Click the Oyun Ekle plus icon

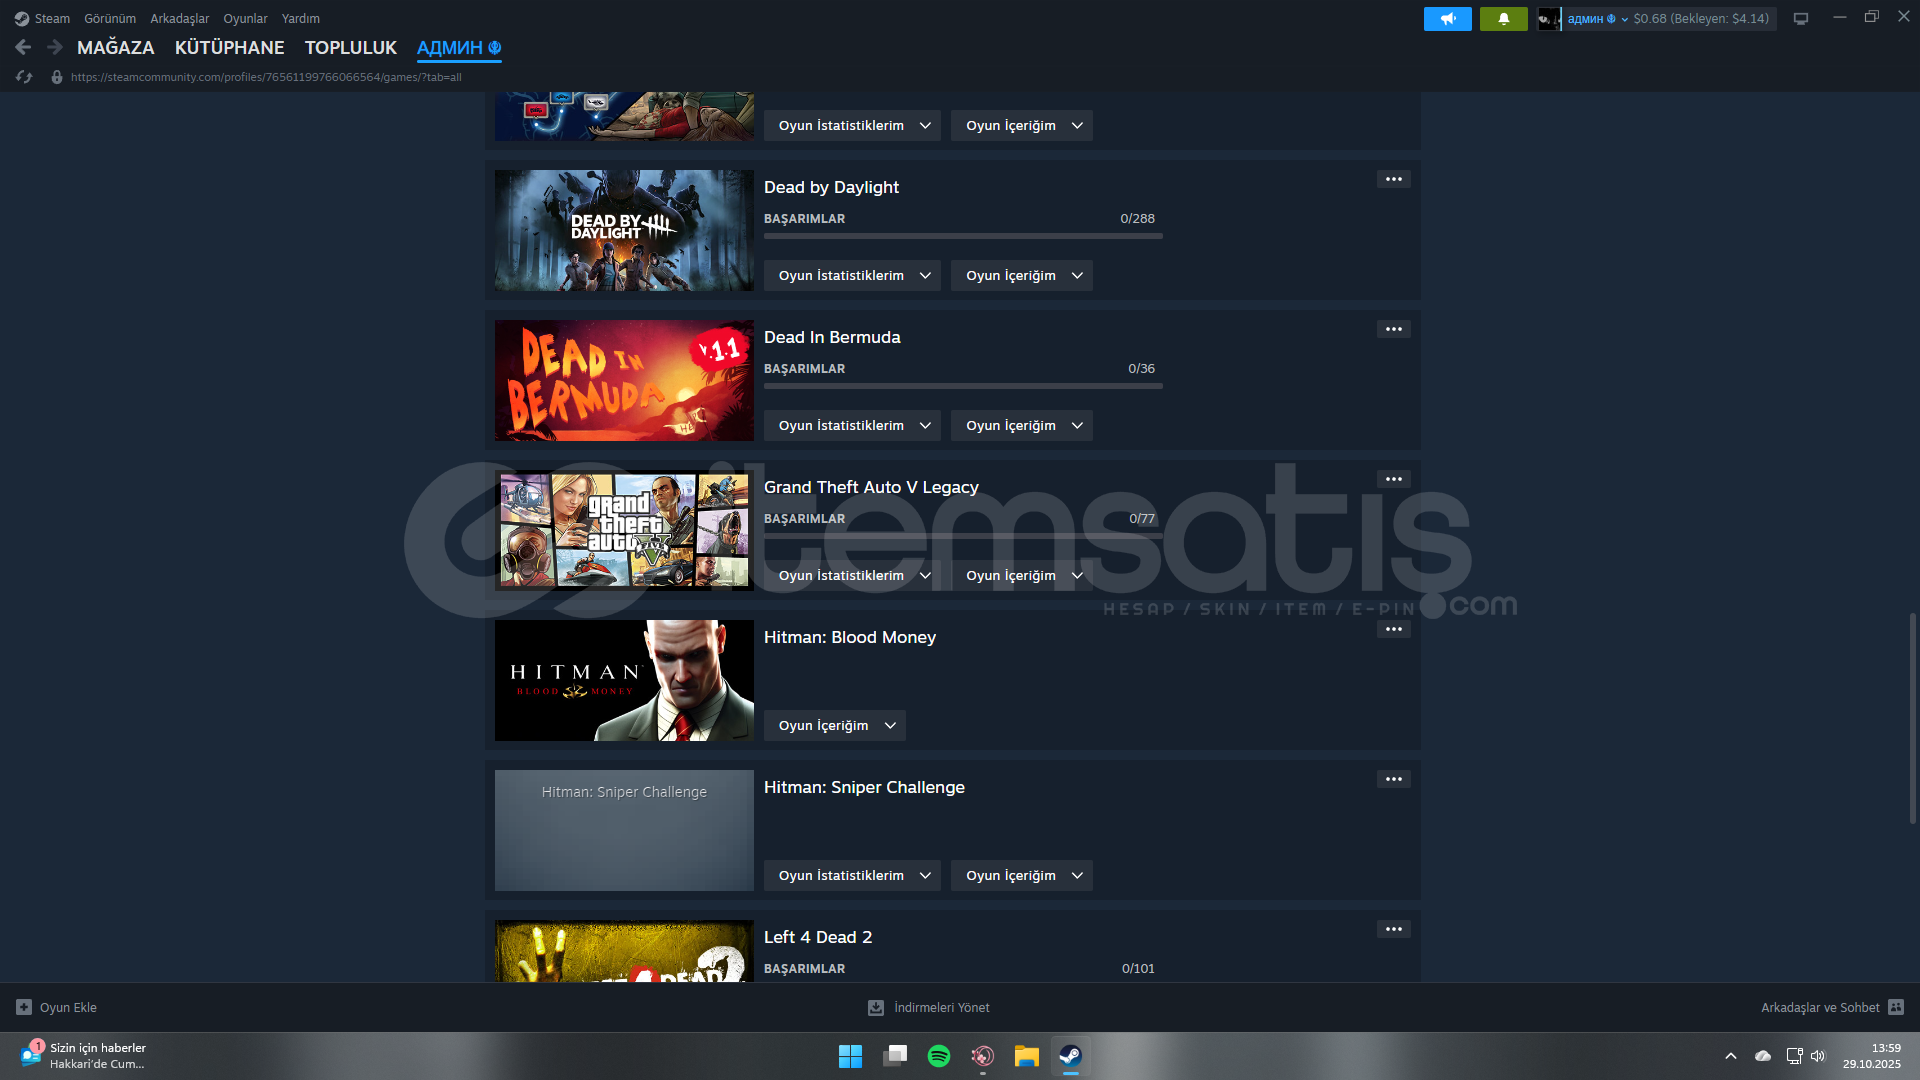tap(24, 1007)
